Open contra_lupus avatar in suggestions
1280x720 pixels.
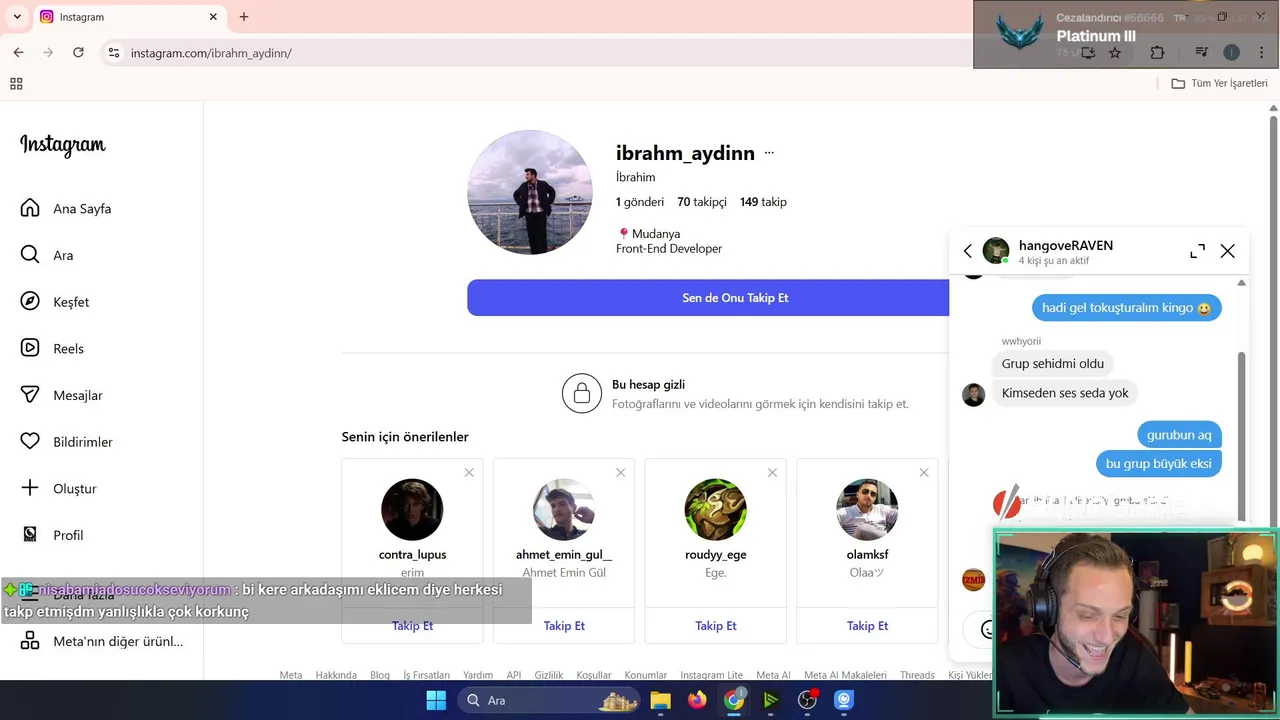412,510
